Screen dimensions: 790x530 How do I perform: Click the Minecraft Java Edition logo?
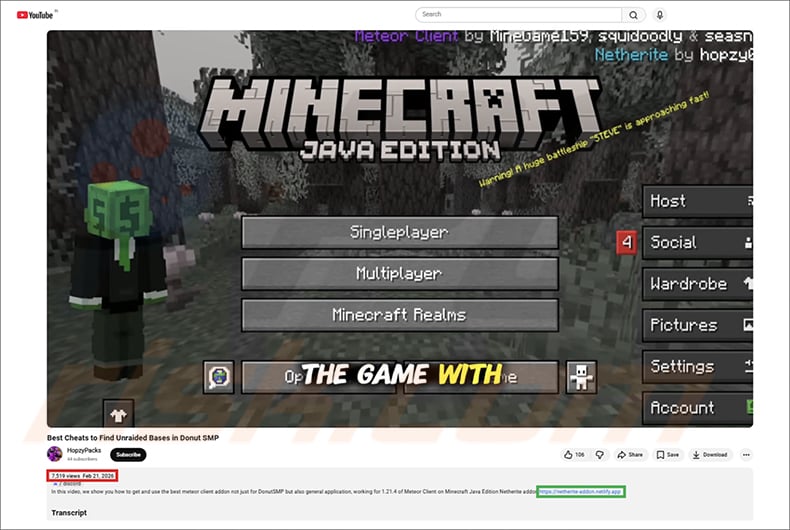[400, 120]
